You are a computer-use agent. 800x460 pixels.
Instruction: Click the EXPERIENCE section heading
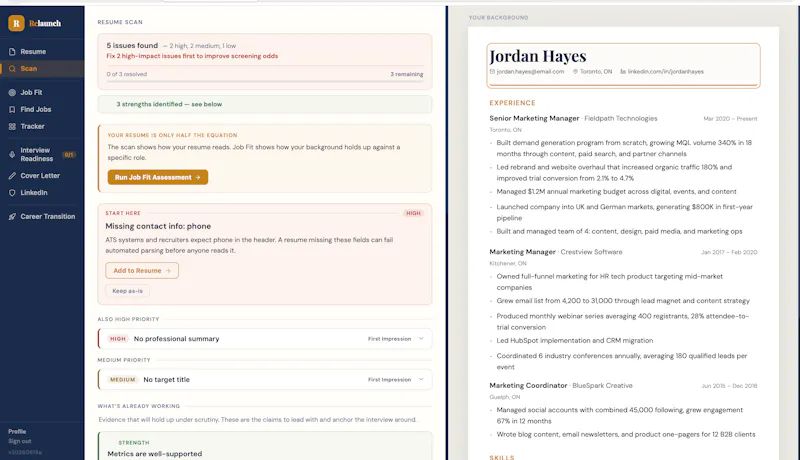pyautogui.click(x=512, y=103)
